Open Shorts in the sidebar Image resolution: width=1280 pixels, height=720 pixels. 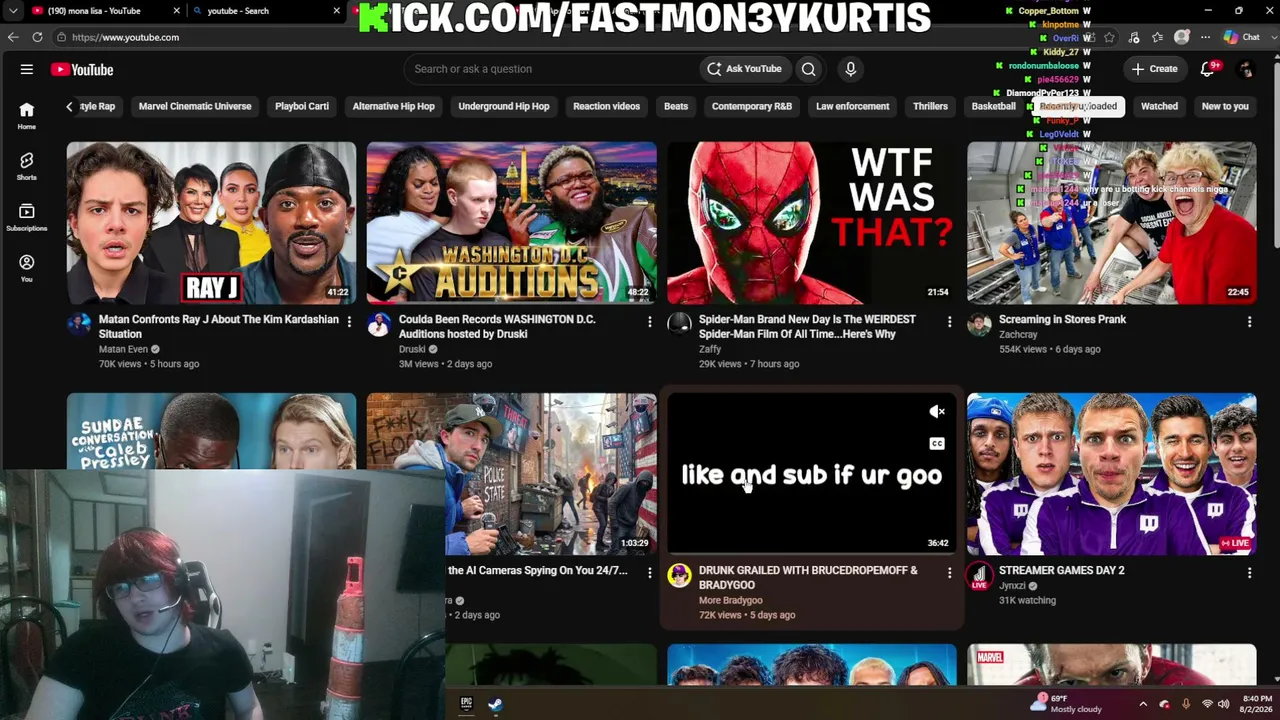tap(27, 166)
